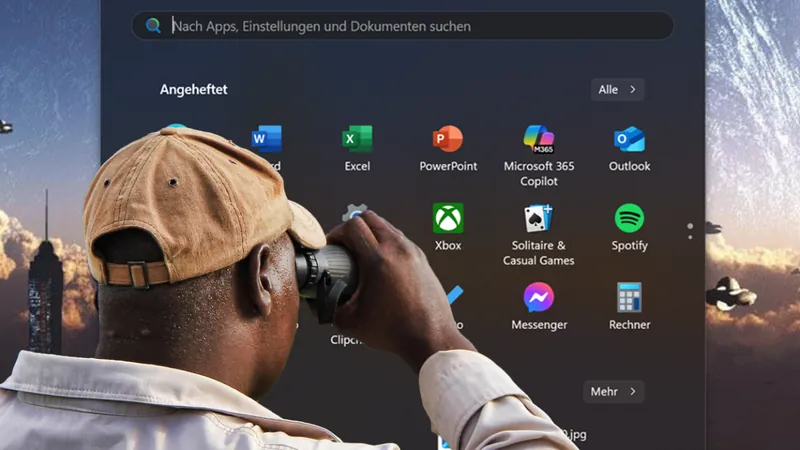800x450 pixels.
Task: Start Microsoft 365 Copilot
Action: coord(539,139)
